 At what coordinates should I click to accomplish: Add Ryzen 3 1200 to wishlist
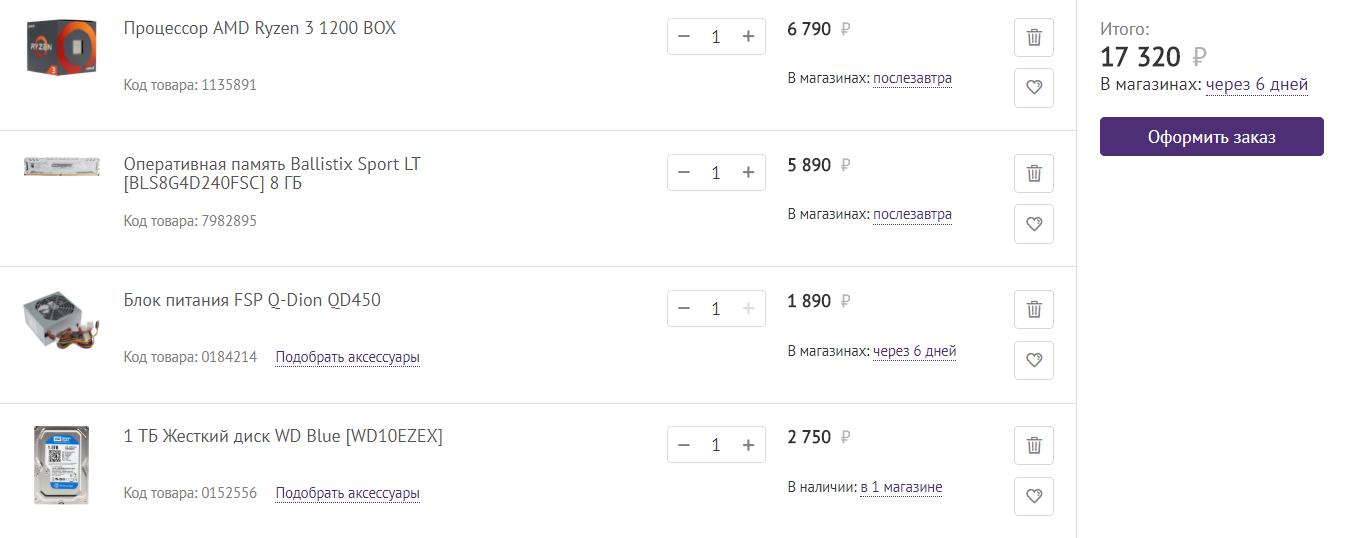coord(1034,88)
